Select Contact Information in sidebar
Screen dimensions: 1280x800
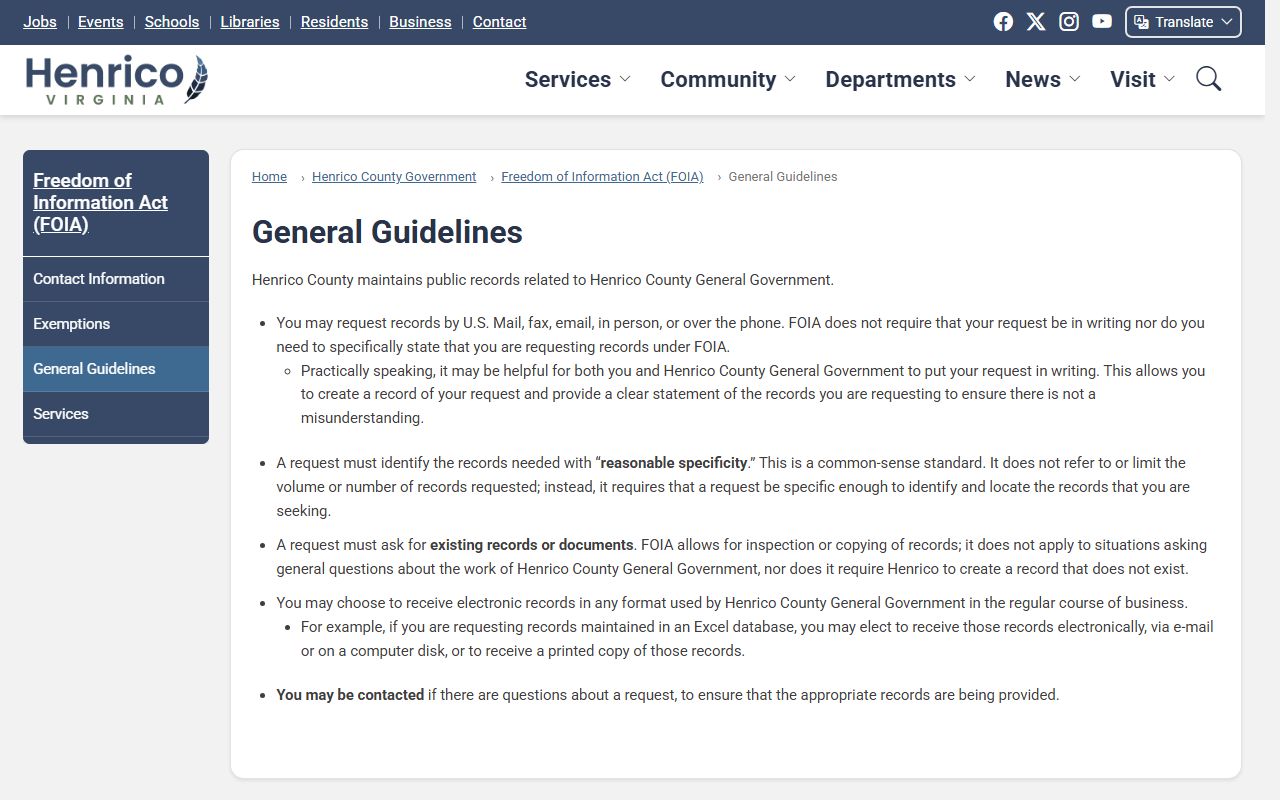(116, 279)
